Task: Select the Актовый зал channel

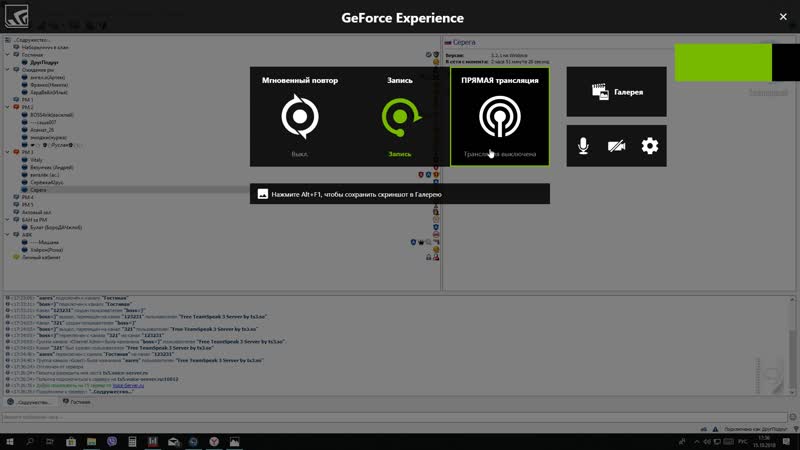Action: [36, 212]
